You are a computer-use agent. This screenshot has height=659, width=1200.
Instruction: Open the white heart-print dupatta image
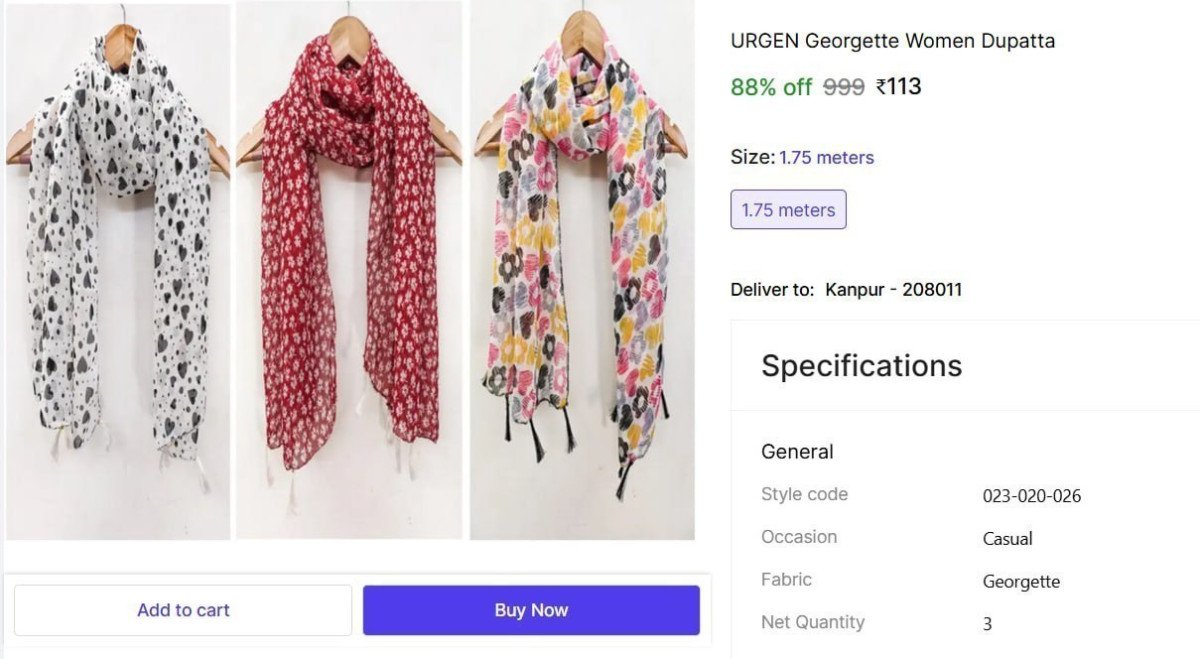(x=118, y=270)
